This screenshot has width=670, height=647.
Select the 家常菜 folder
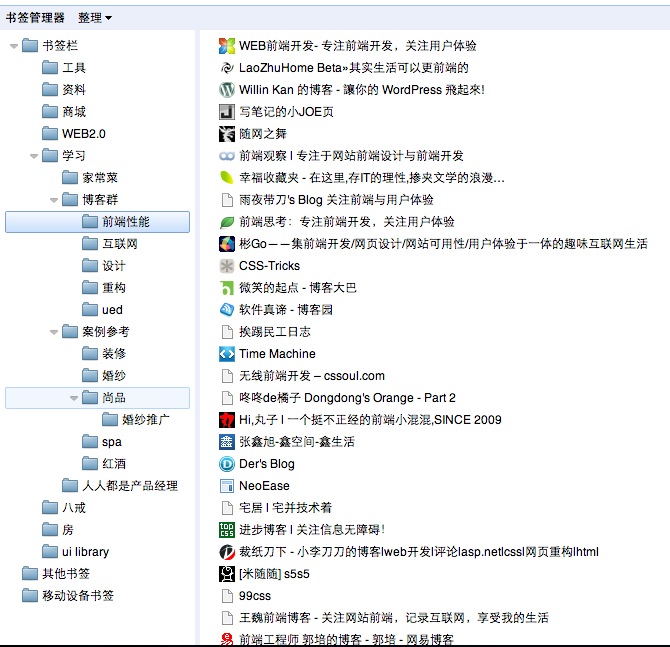[90, 178]
